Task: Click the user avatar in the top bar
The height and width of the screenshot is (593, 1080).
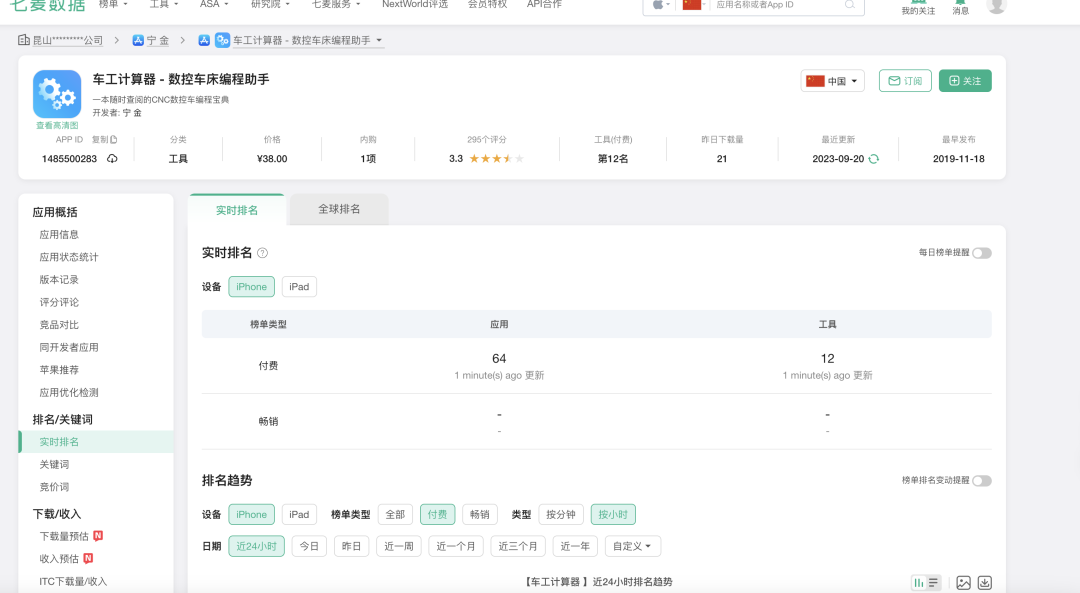Action: 996,6
